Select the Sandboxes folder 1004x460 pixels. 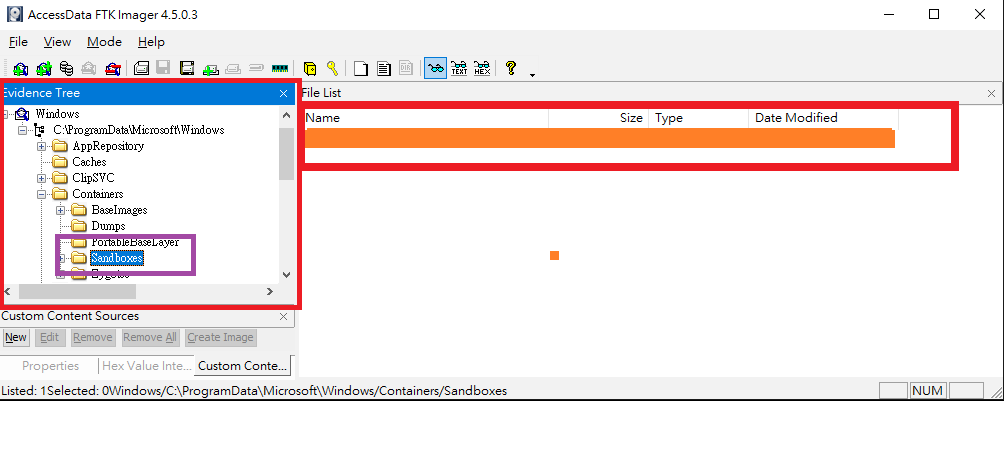click(x=117, y=258)
